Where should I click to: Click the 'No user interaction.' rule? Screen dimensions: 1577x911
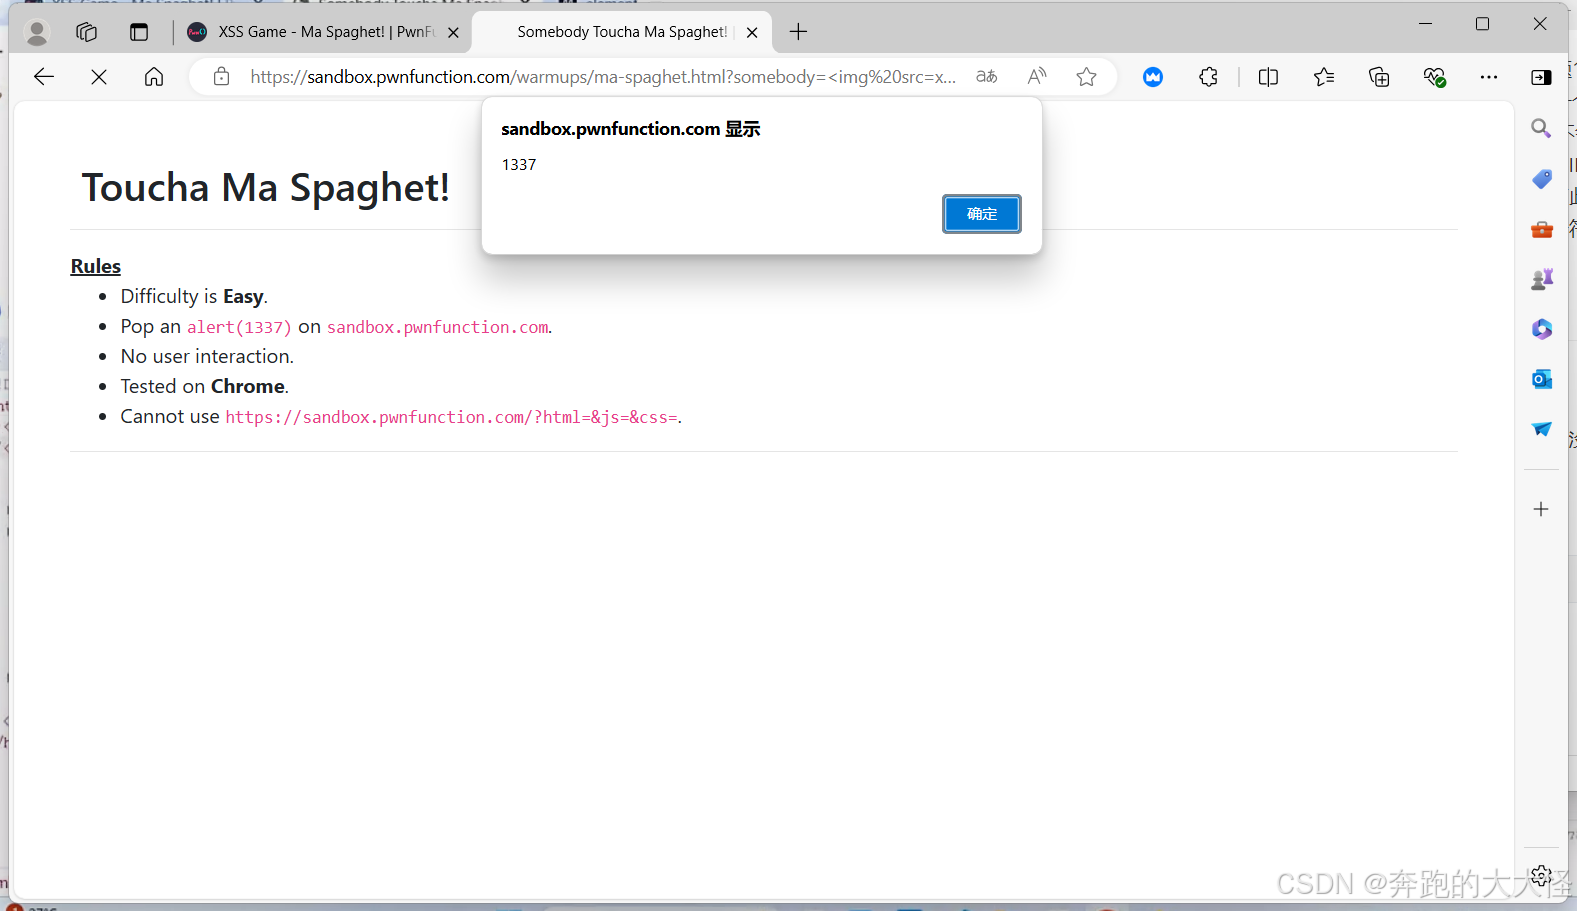207,356
